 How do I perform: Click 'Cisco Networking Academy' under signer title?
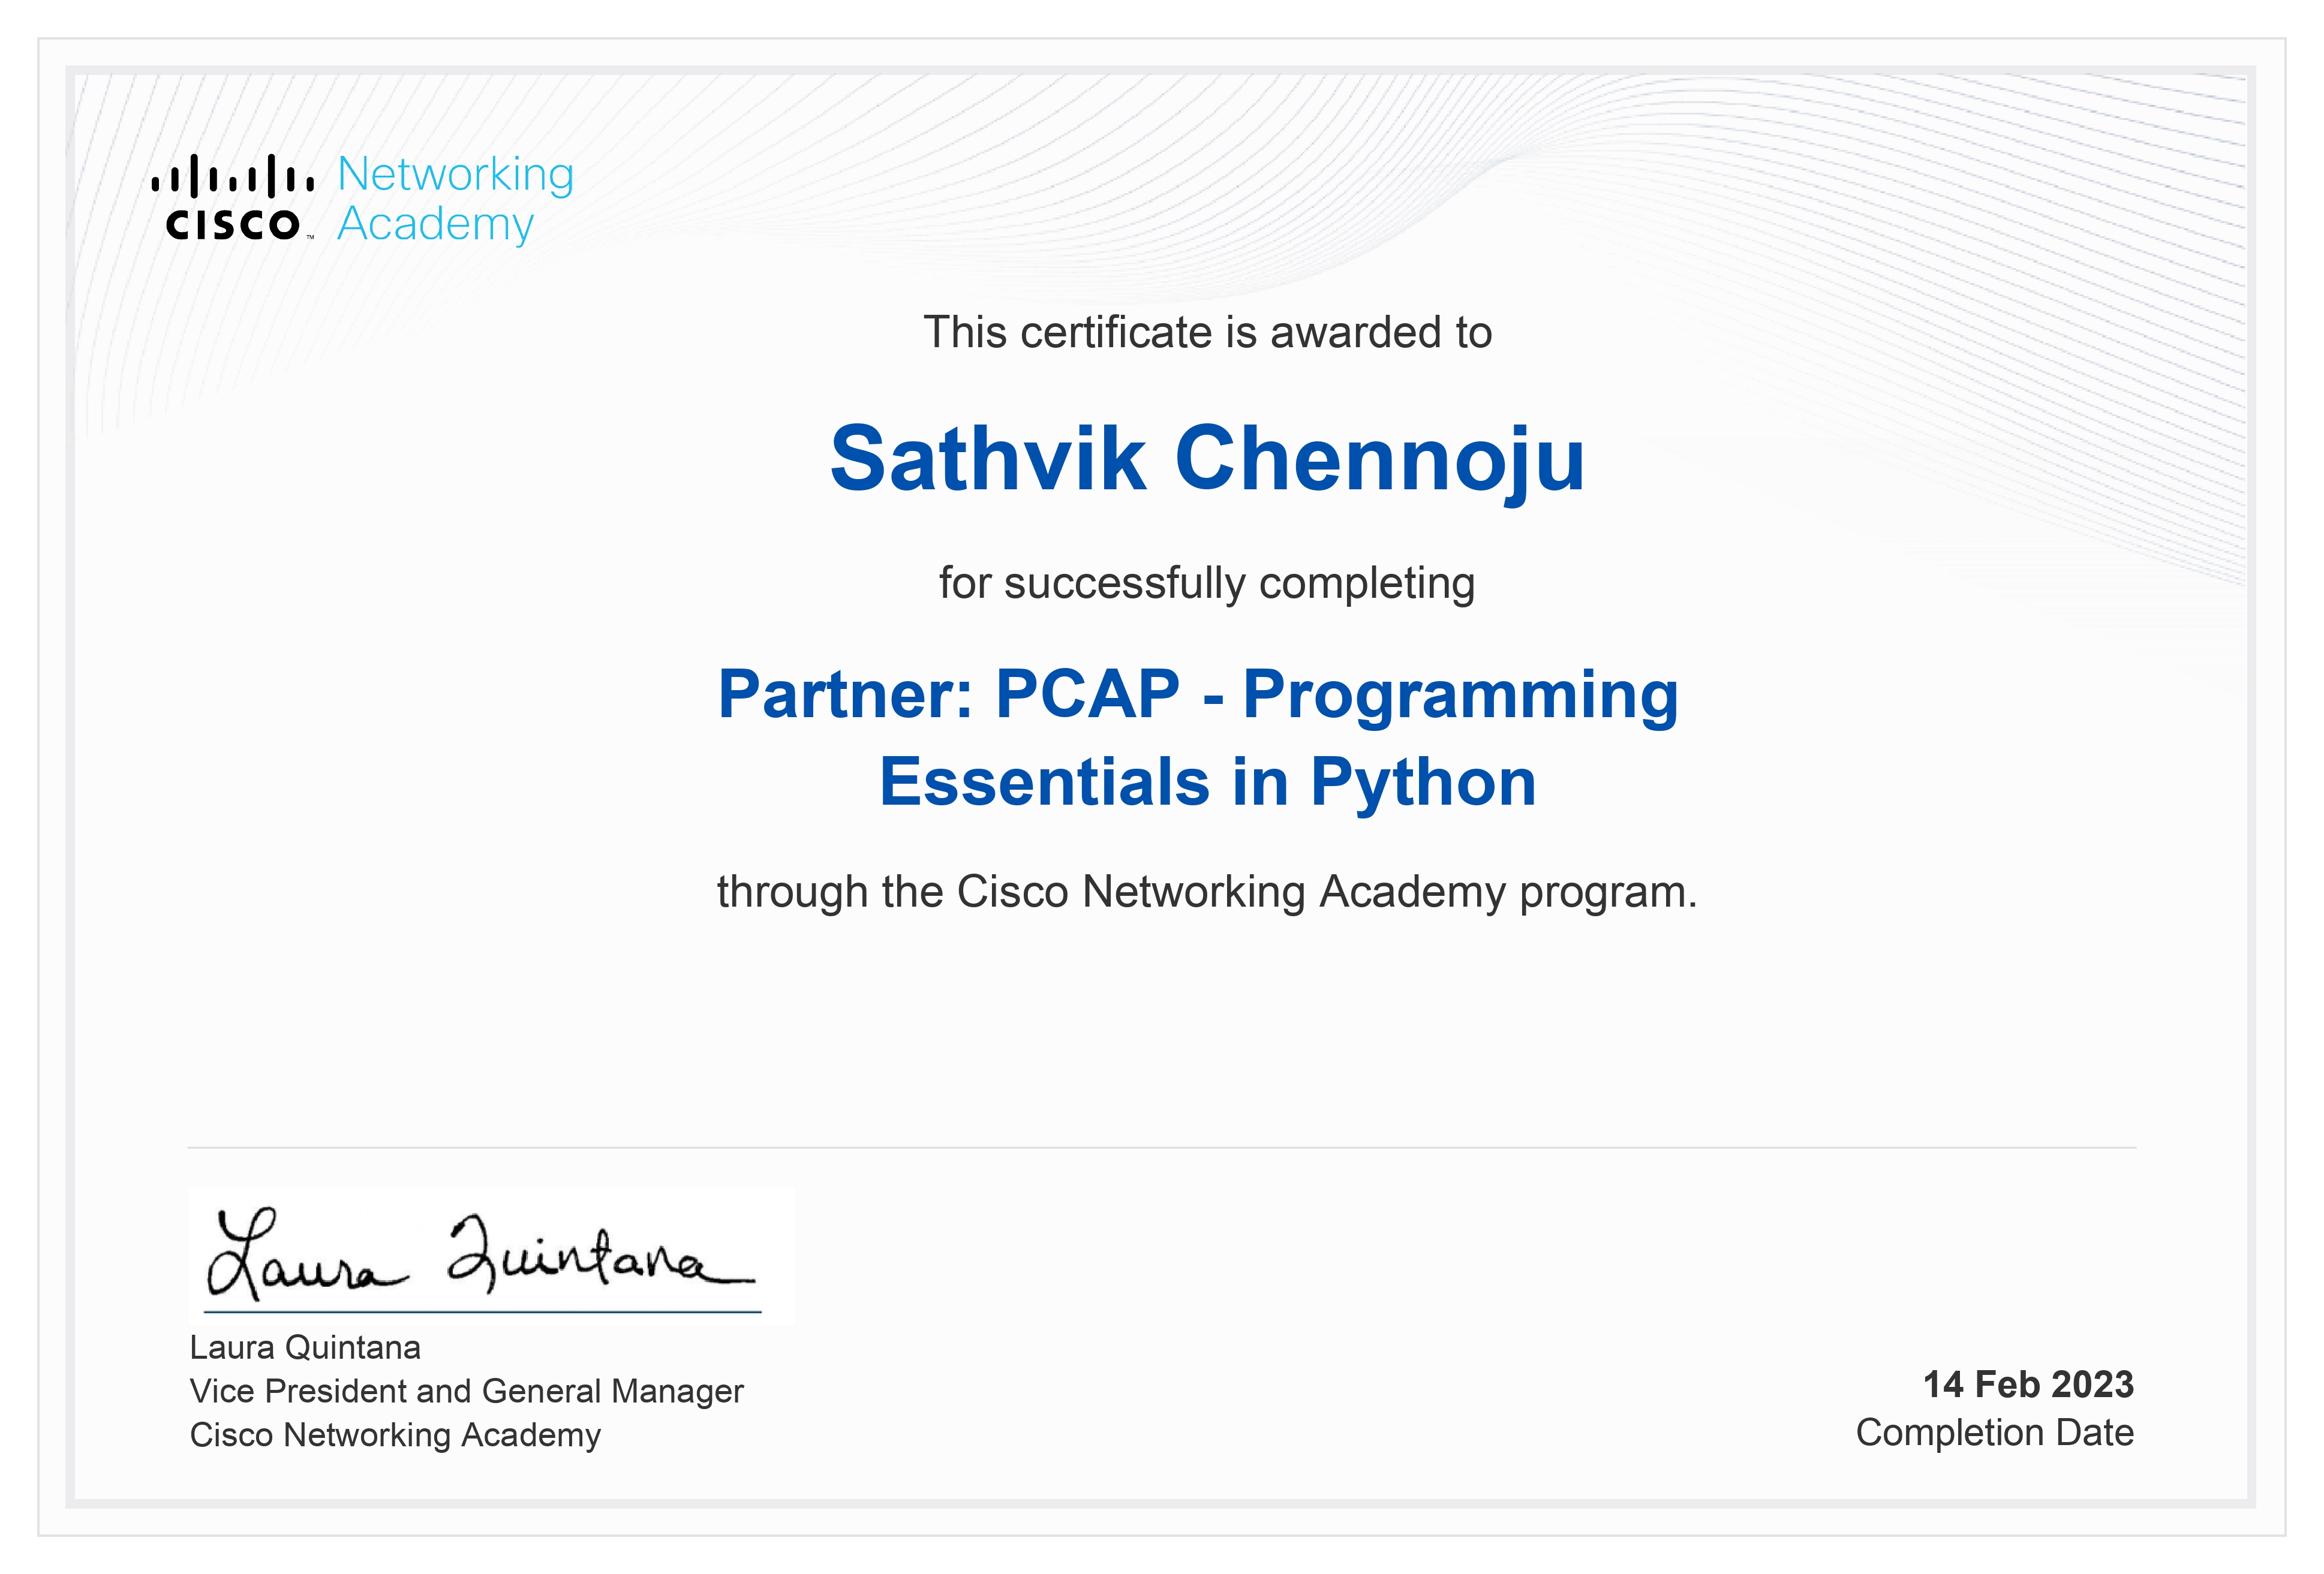[395, 1435]
